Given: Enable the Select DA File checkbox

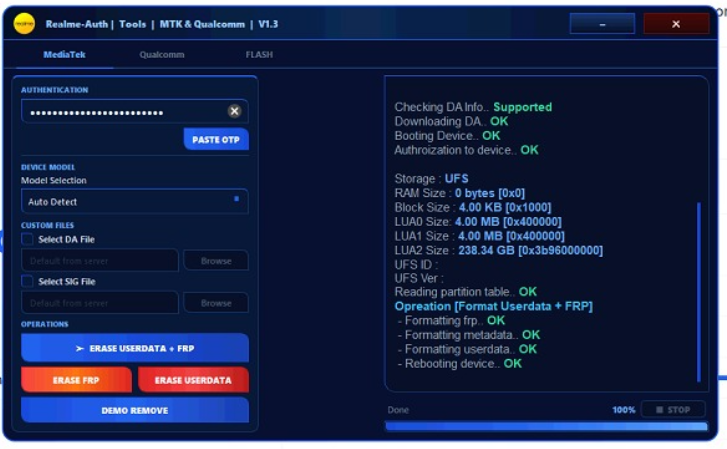Looking at the screenshot, I should [27, 239].
